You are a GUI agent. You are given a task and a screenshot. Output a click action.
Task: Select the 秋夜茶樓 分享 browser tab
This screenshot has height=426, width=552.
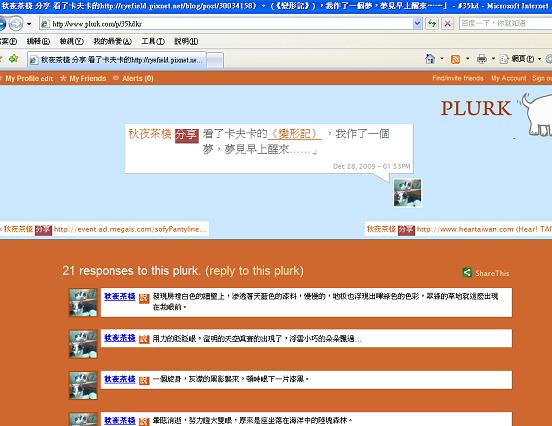[117, 60]
